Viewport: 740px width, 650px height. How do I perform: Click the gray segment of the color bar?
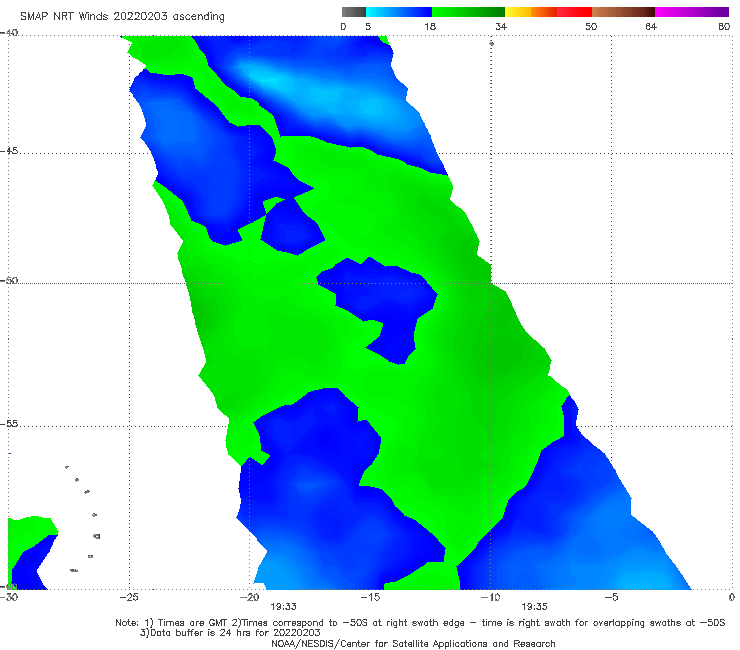pos(354,12)
